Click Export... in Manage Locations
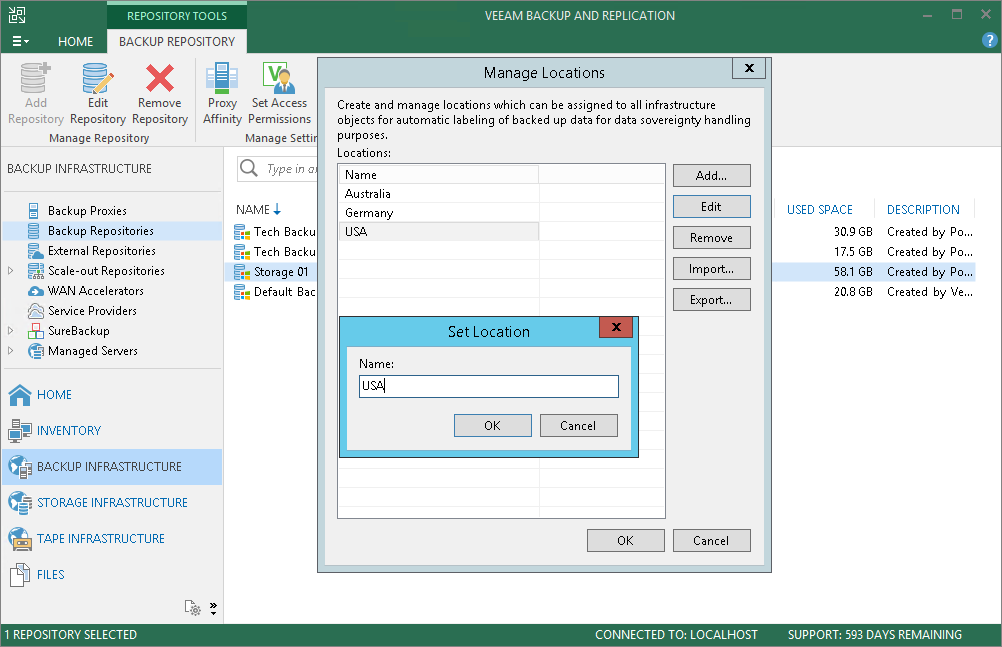1002x647 pixels. click(711, 300)
